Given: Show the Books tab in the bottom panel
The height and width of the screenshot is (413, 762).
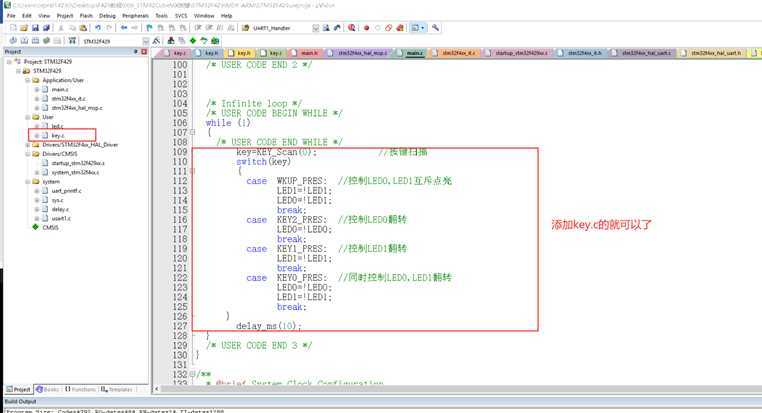Looking at the screenshot, I should [47, 389].
